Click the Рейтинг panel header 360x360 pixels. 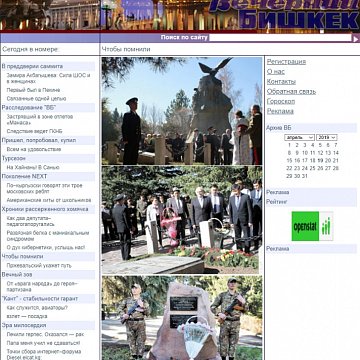tap(311, 202)
